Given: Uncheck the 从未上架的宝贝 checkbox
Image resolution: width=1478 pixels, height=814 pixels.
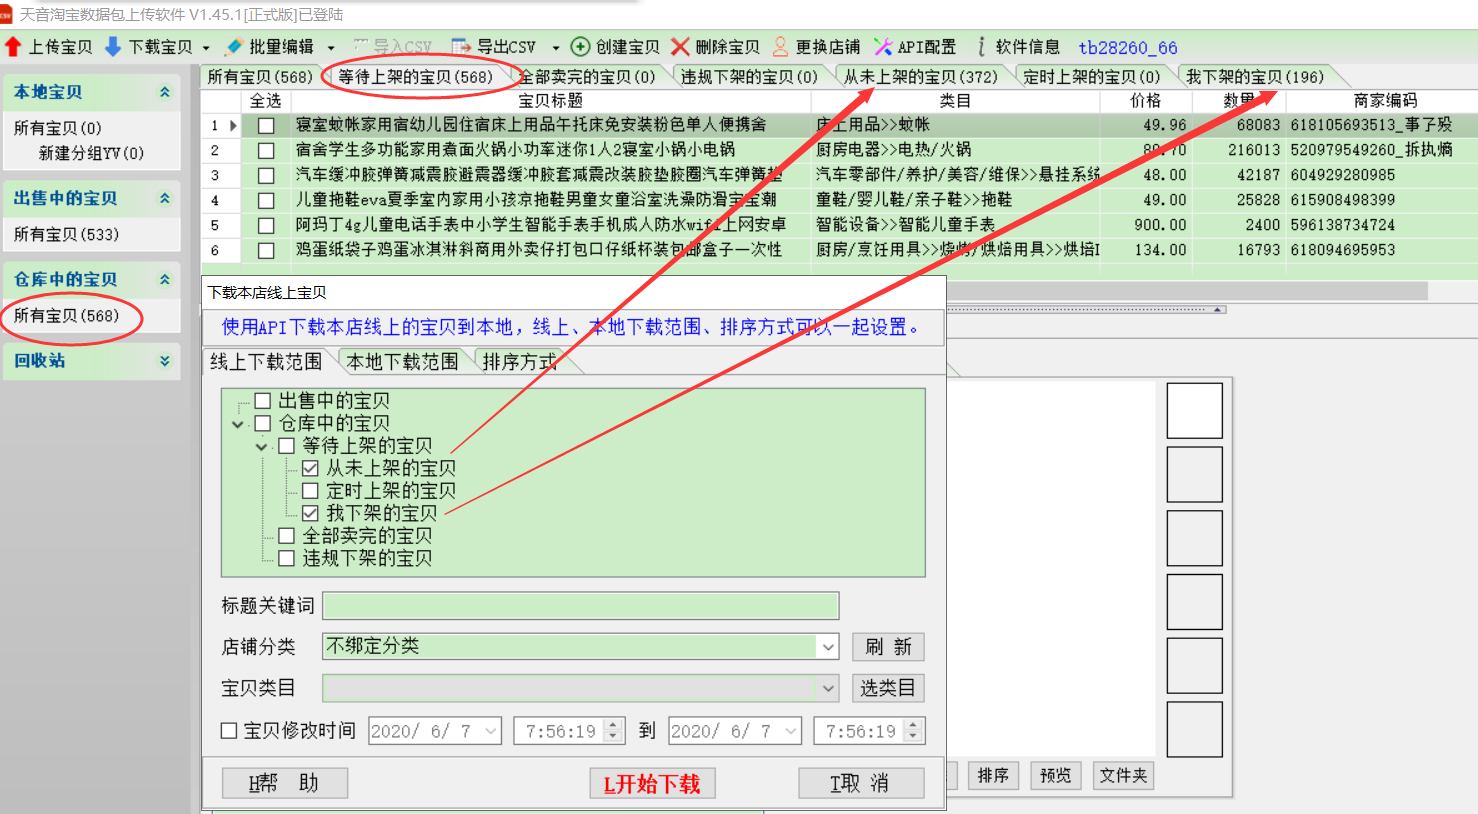Looking at the screenshot, I should coord(310,468).
